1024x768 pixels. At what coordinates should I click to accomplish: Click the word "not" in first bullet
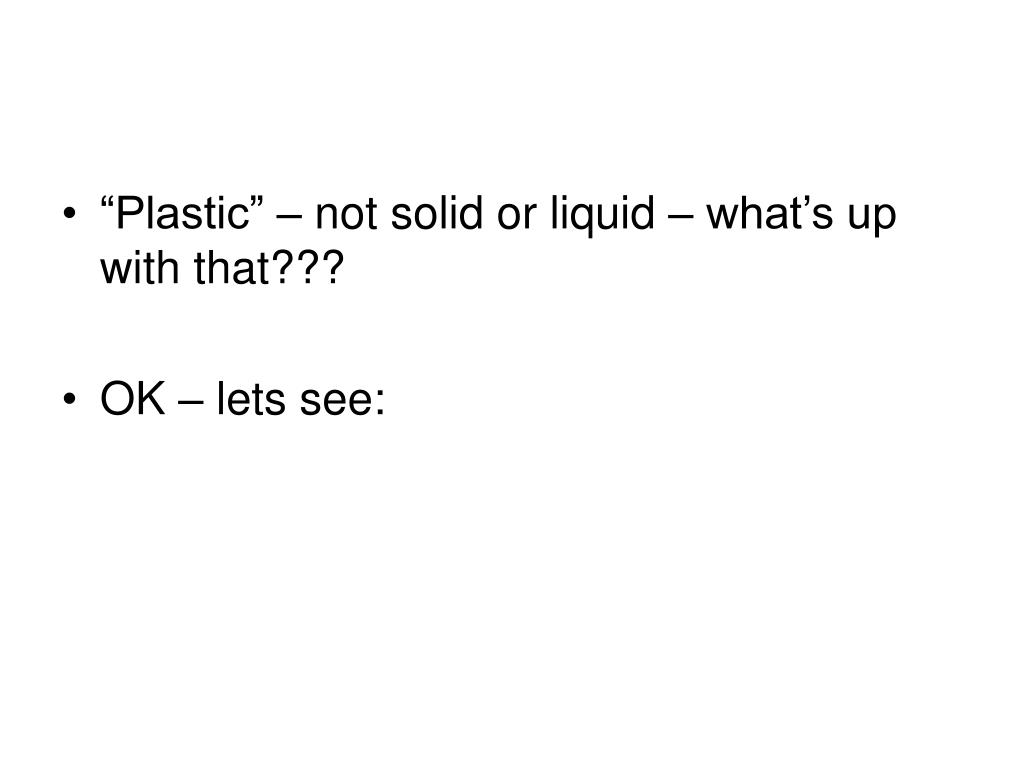(345, 216)
